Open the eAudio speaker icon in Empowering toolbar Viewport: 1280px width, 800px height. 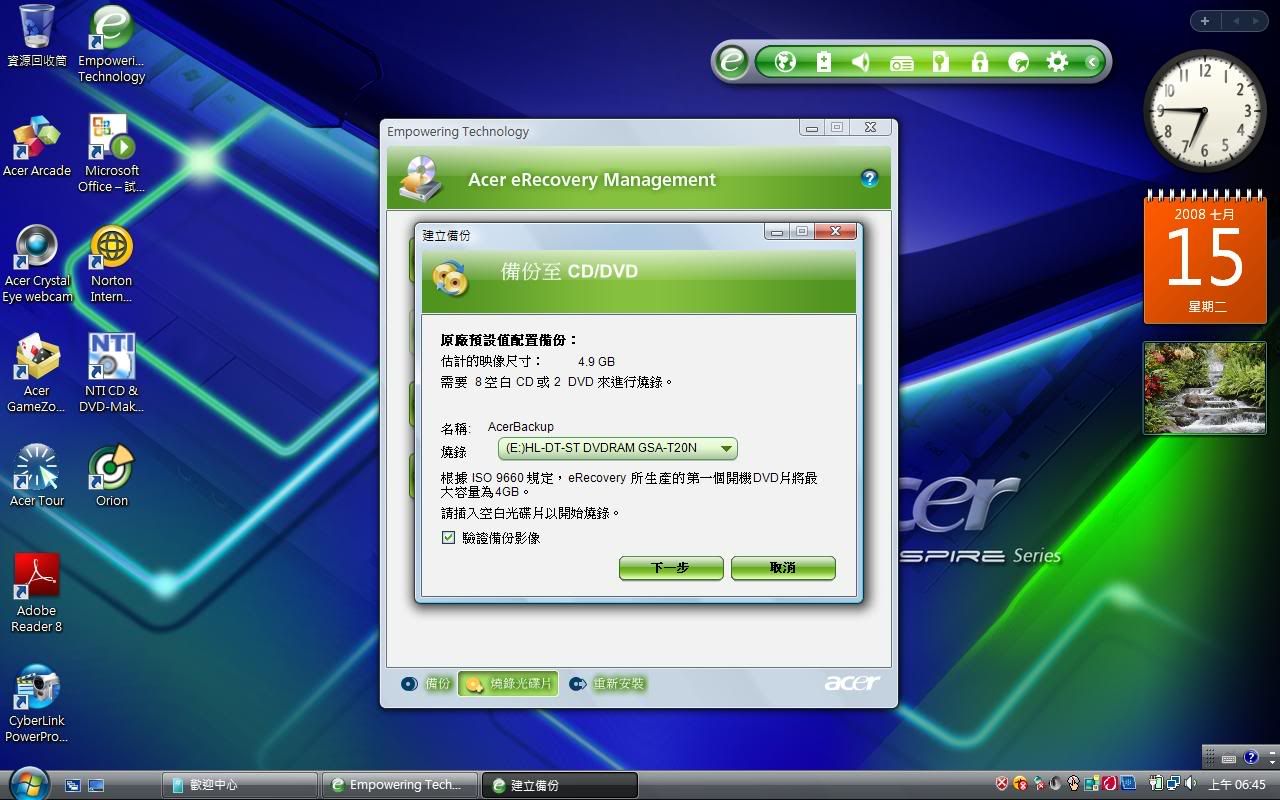(861, 62)
